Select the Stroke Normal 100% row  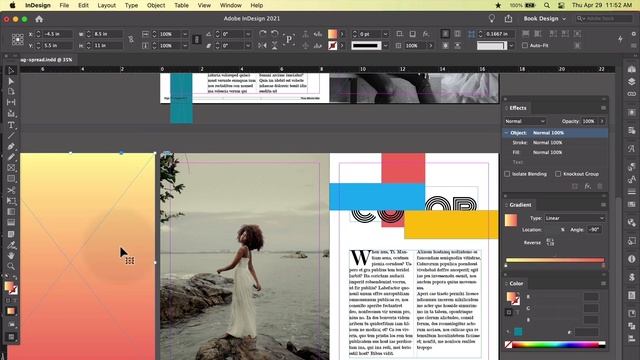point(556,142)
